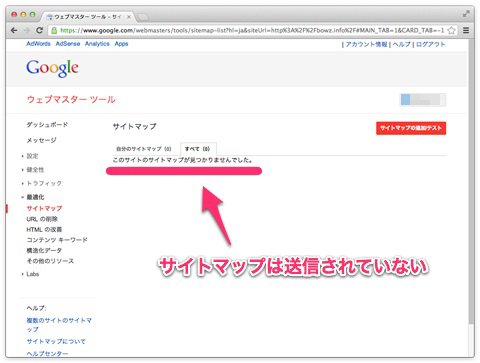Collapse 最適化 section

pyautogui.click(x=35, y=197)
